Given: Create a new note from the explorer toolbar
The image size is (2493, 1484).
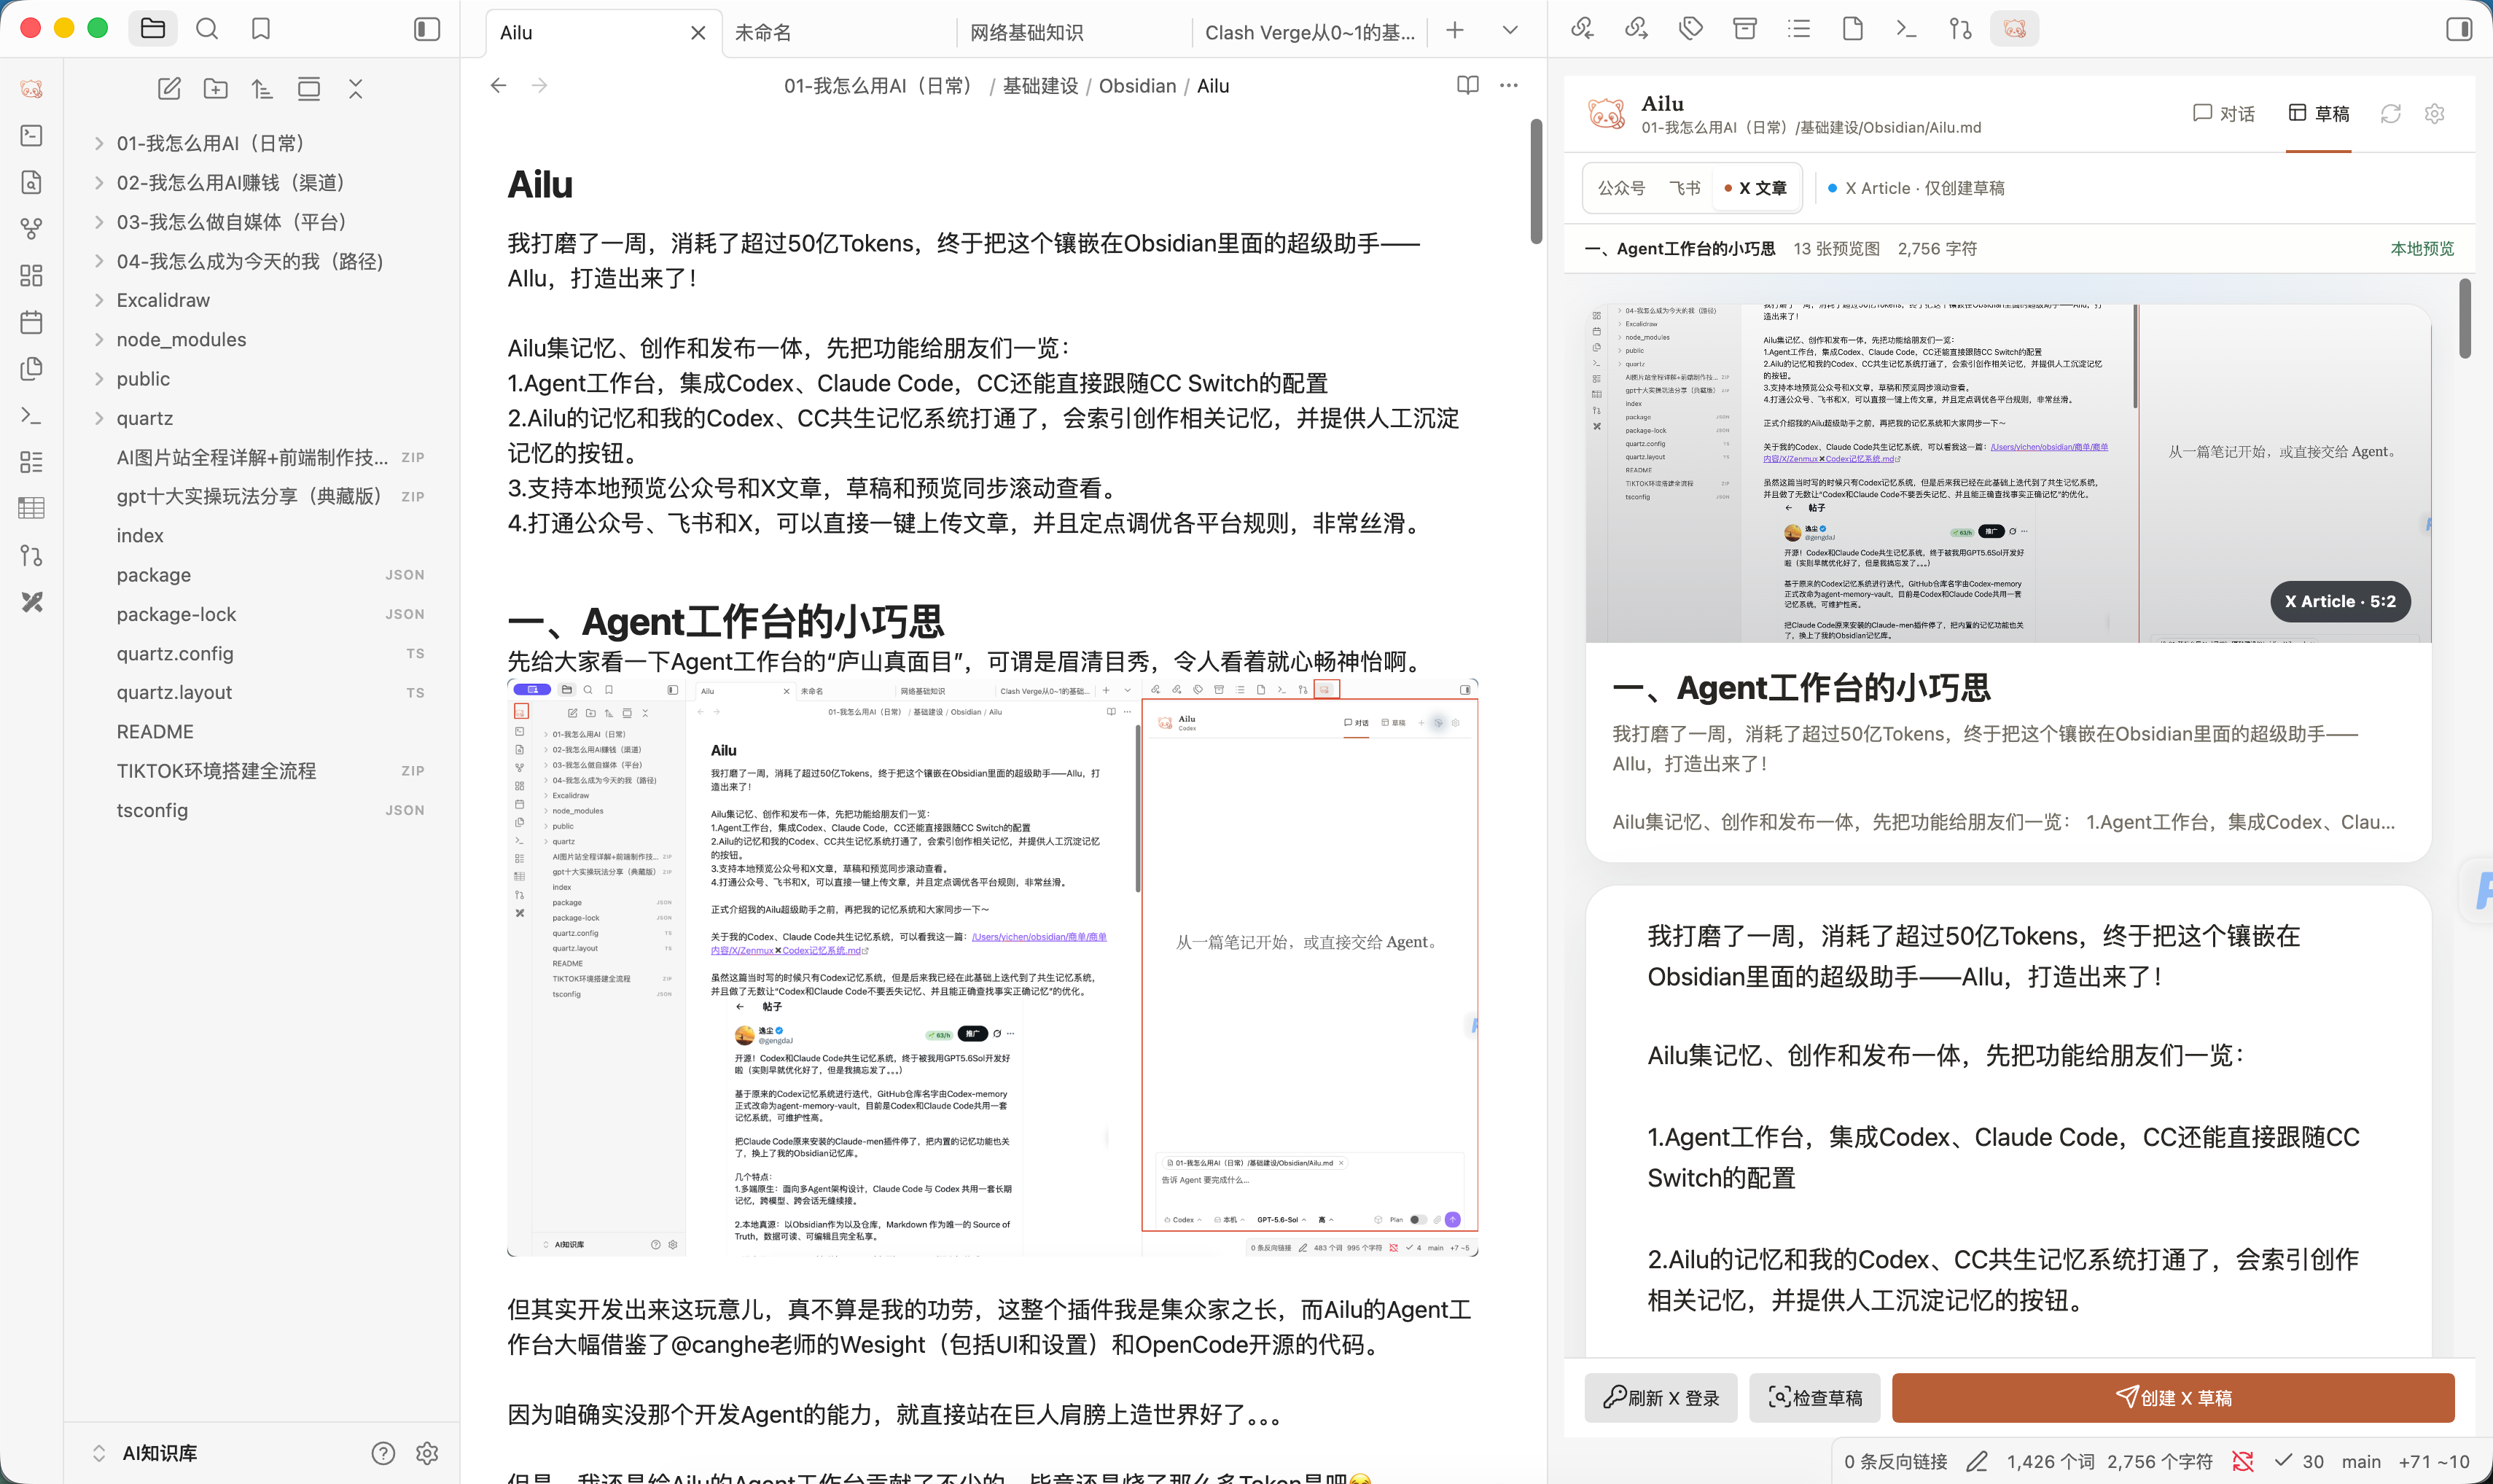Looking at the screenshot, I should pyautogui.click(x=169, y=89).
